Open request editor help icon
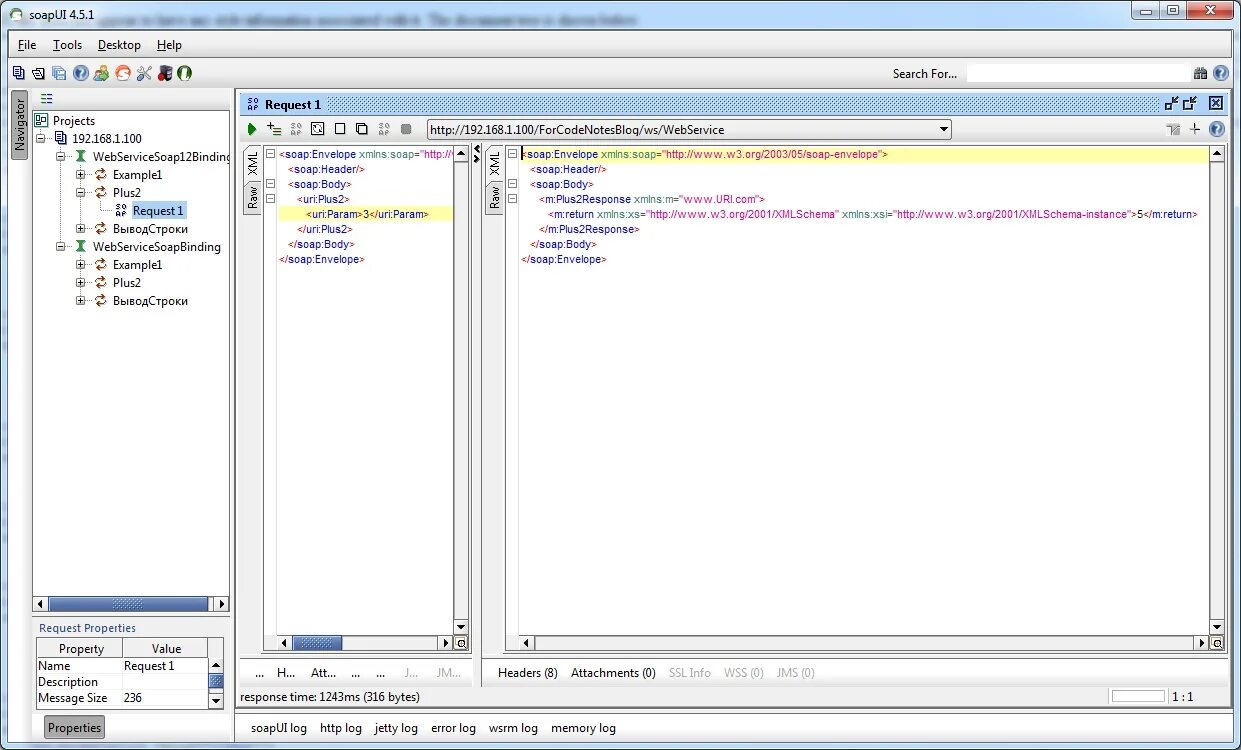Image resolution: width=1241 pixels, height=750 pixels. pos(1216,129)
